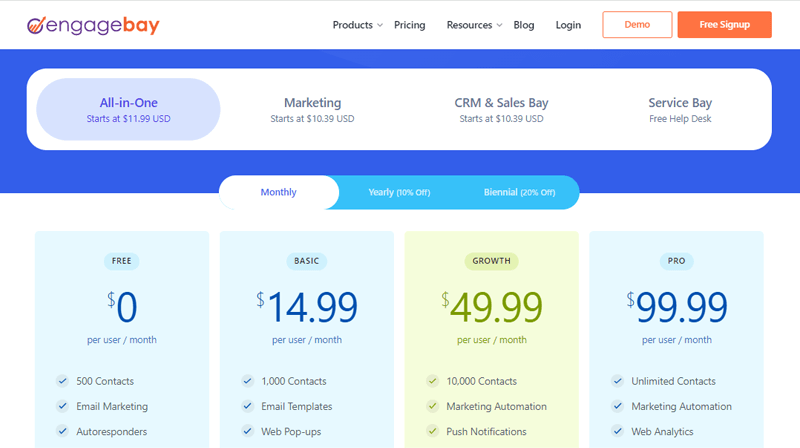
Task: Click the Push Notifications feature text
Action: 486,432
